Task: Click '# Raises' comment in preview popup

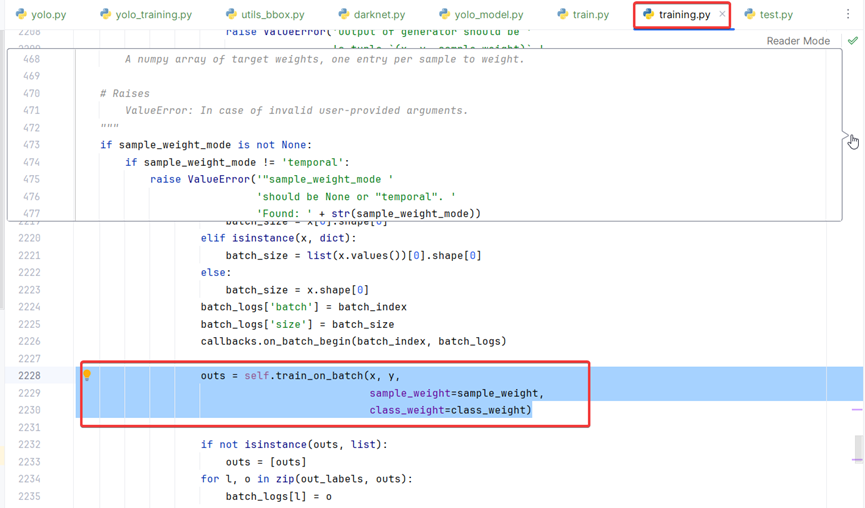Action: coord(125,93)
